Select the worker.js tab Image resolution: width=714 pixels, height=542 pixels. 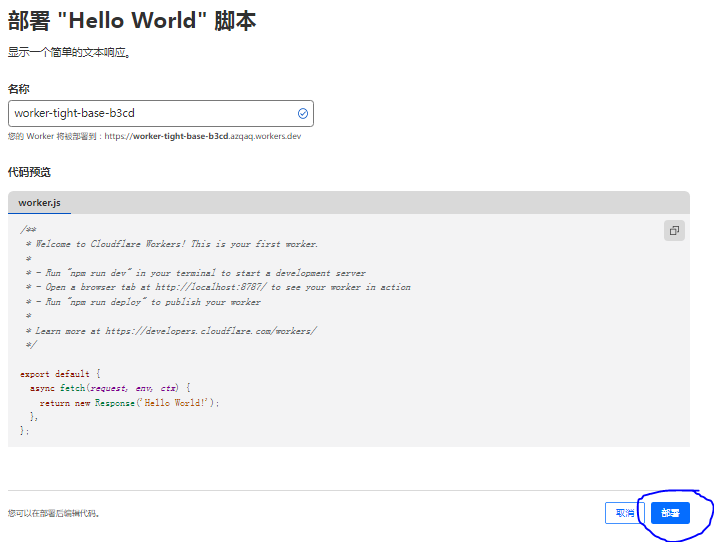click(39, 203)
